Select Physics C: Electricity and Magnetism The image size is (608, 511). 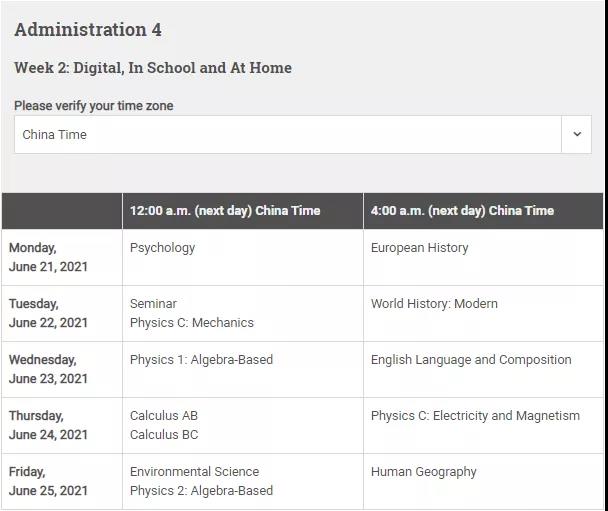click(x=475, y=416)
